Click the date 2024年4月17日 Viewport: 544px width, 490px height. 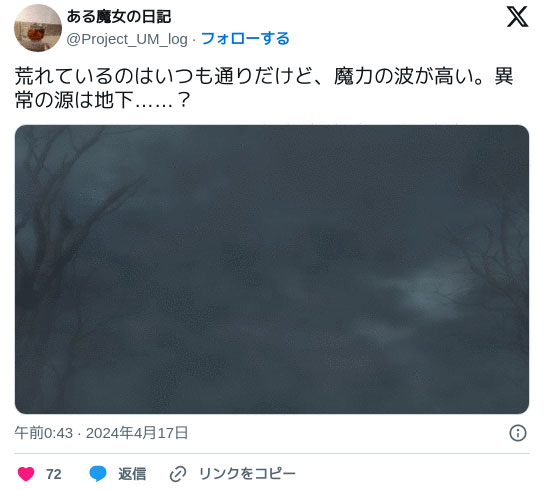pos(137,433)
